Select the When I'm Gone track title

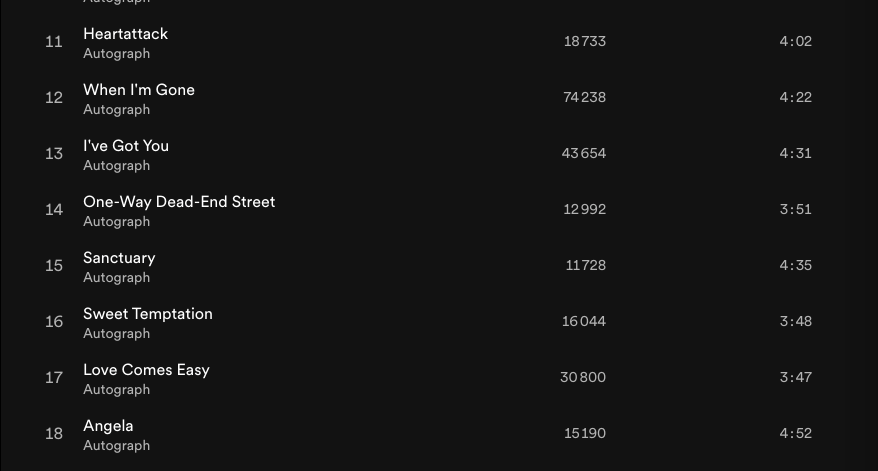click(x=139, y=90)
